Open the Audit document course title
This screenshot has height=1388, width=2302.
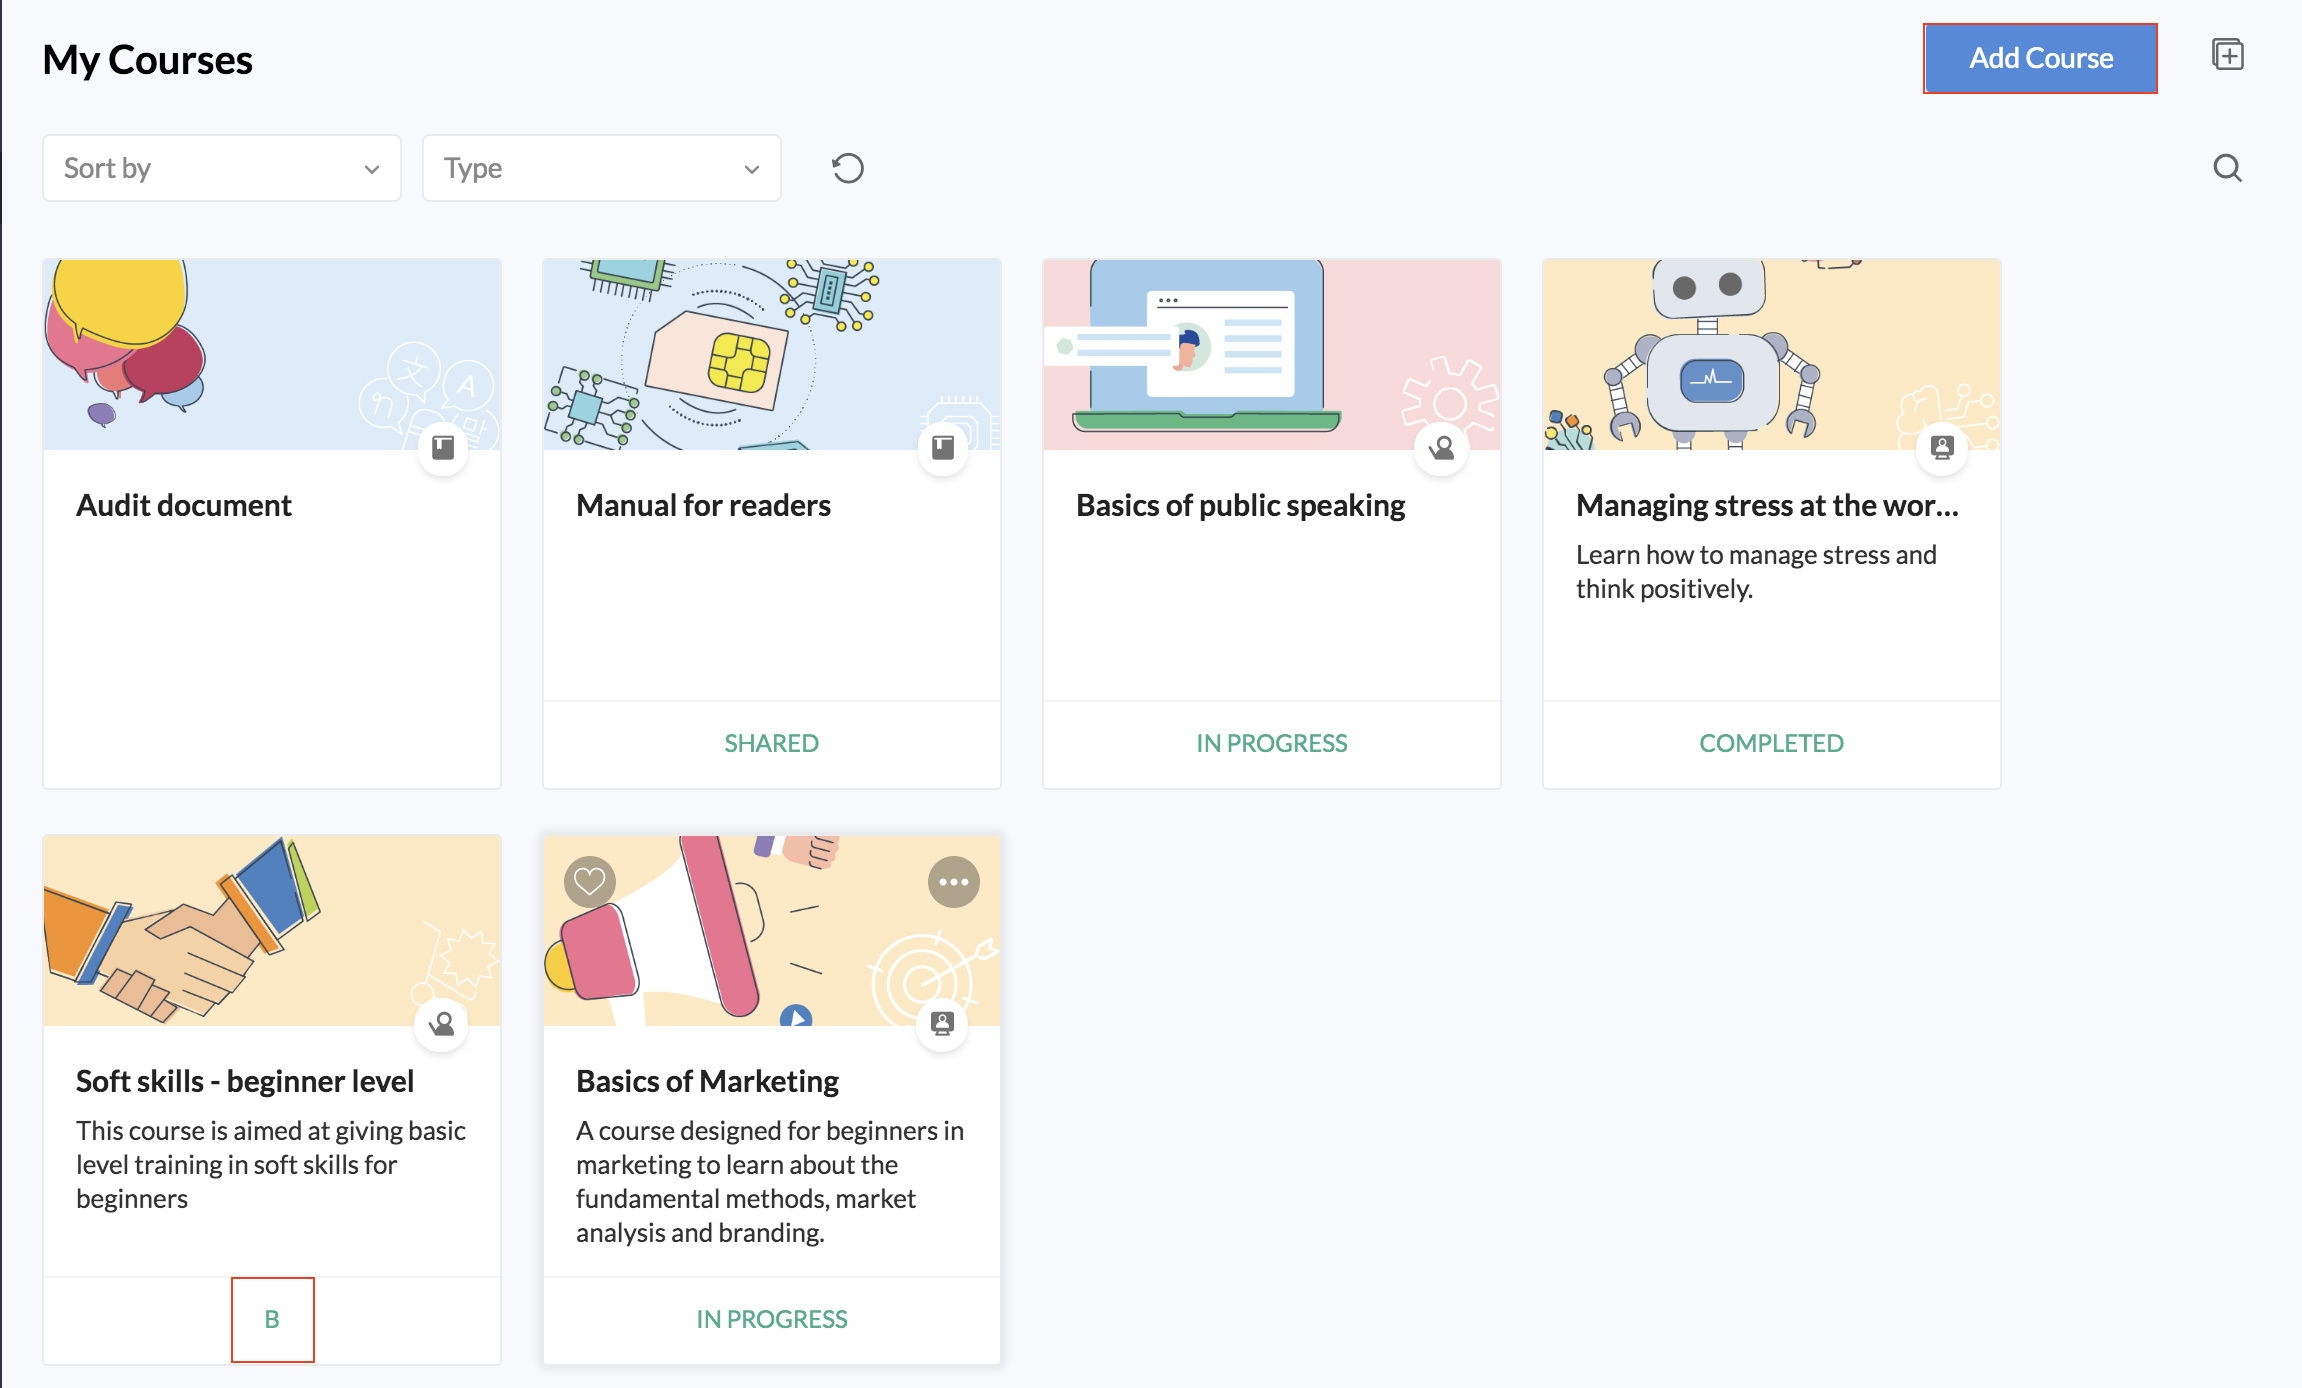(x=184, y=505)
